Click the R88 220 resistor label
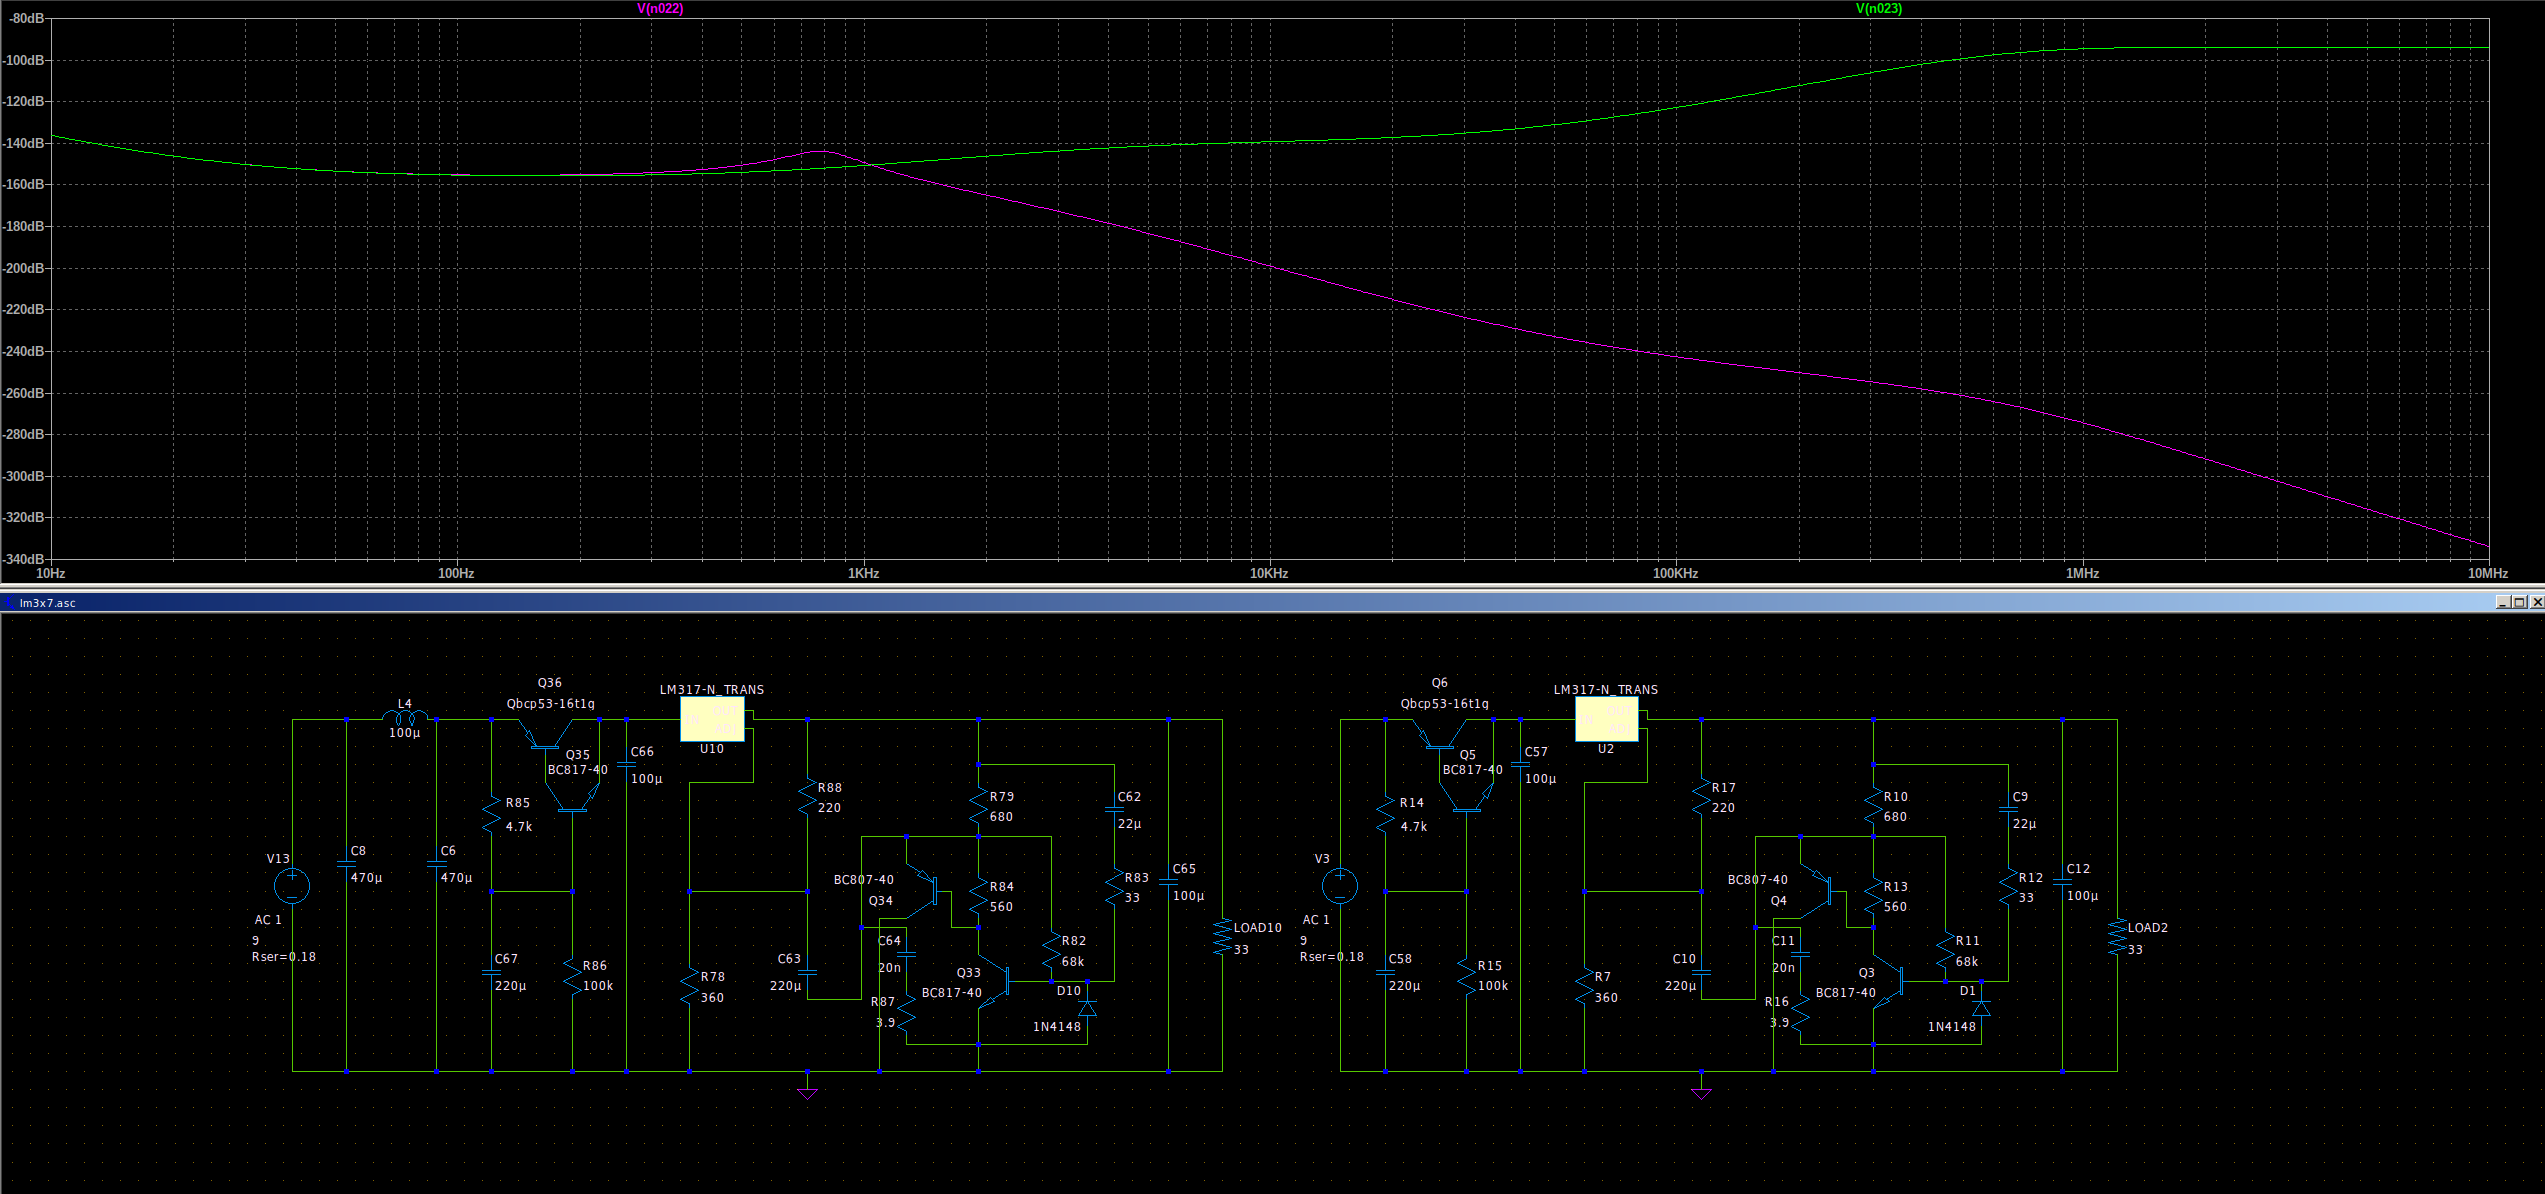The height and width of the screenshot is (1194, 2545). 829,798
